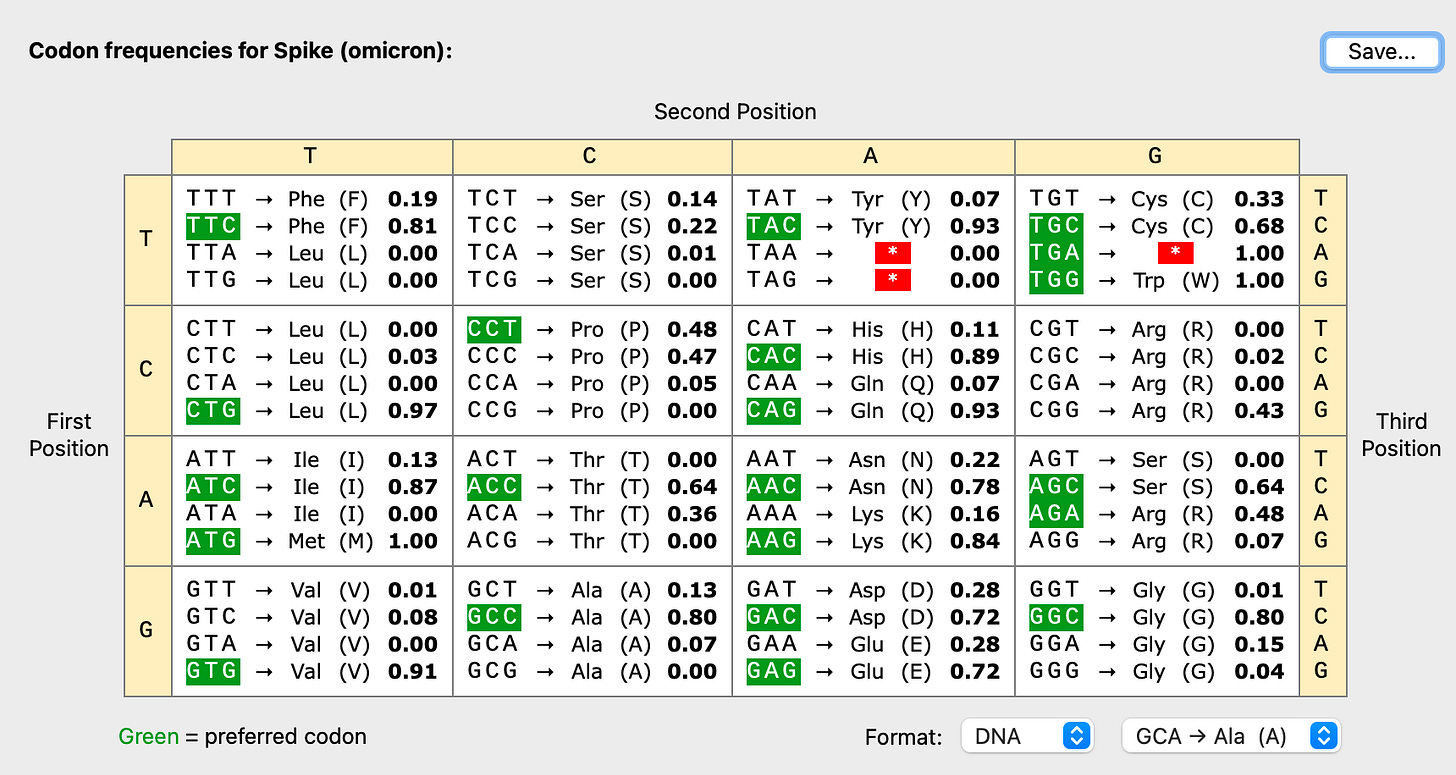The height and width of the screenshot is (775, 1456).
Task: Click the G first position row header
Action: click(147, 630)
